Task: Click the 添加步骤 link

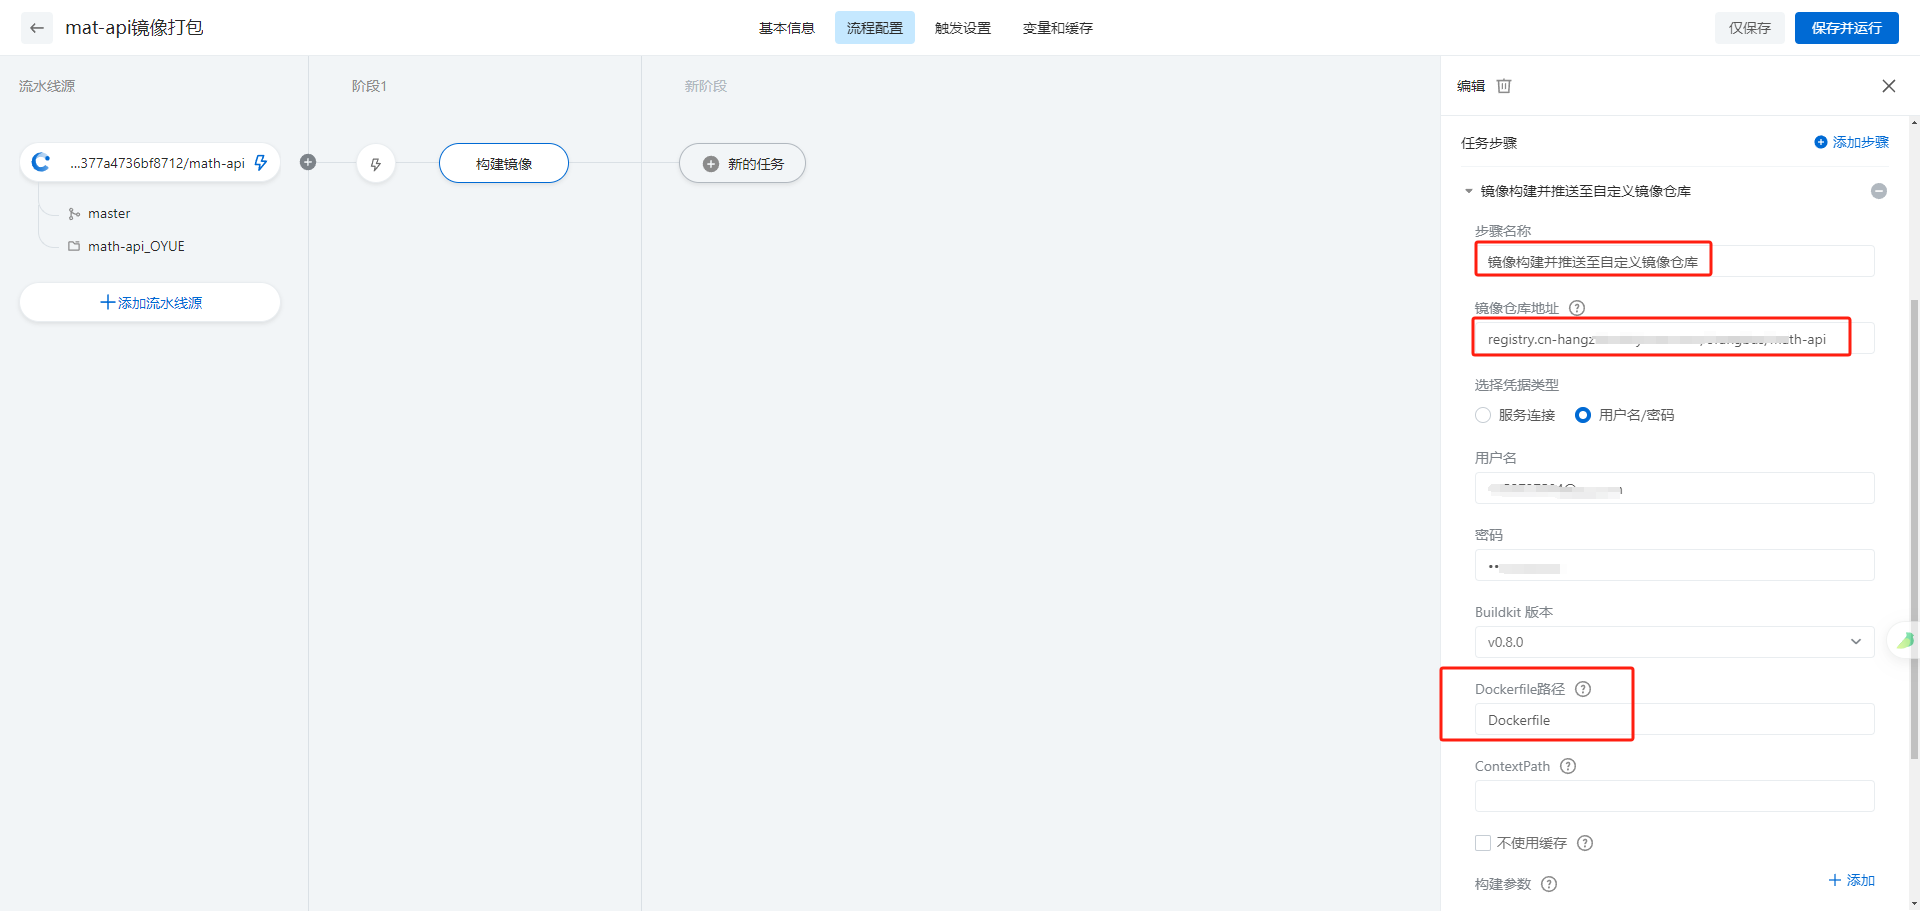Action: pos(1852,142)
